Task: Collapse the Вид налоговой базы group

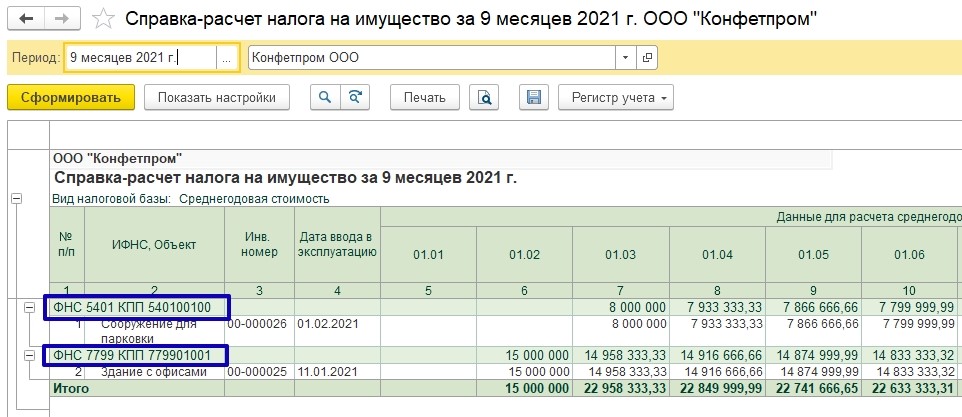Action: pyautogui.click(x=17, y=199)
